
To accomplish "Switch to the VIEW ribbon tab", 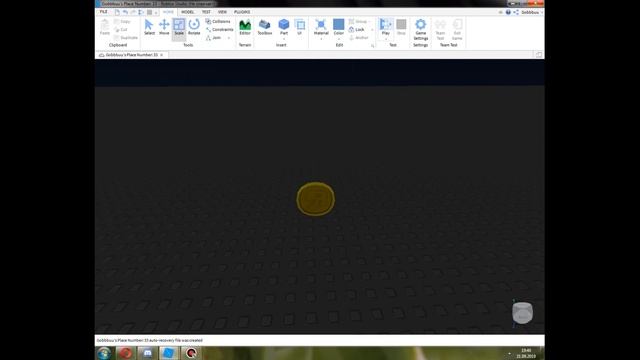I will 222,12.
